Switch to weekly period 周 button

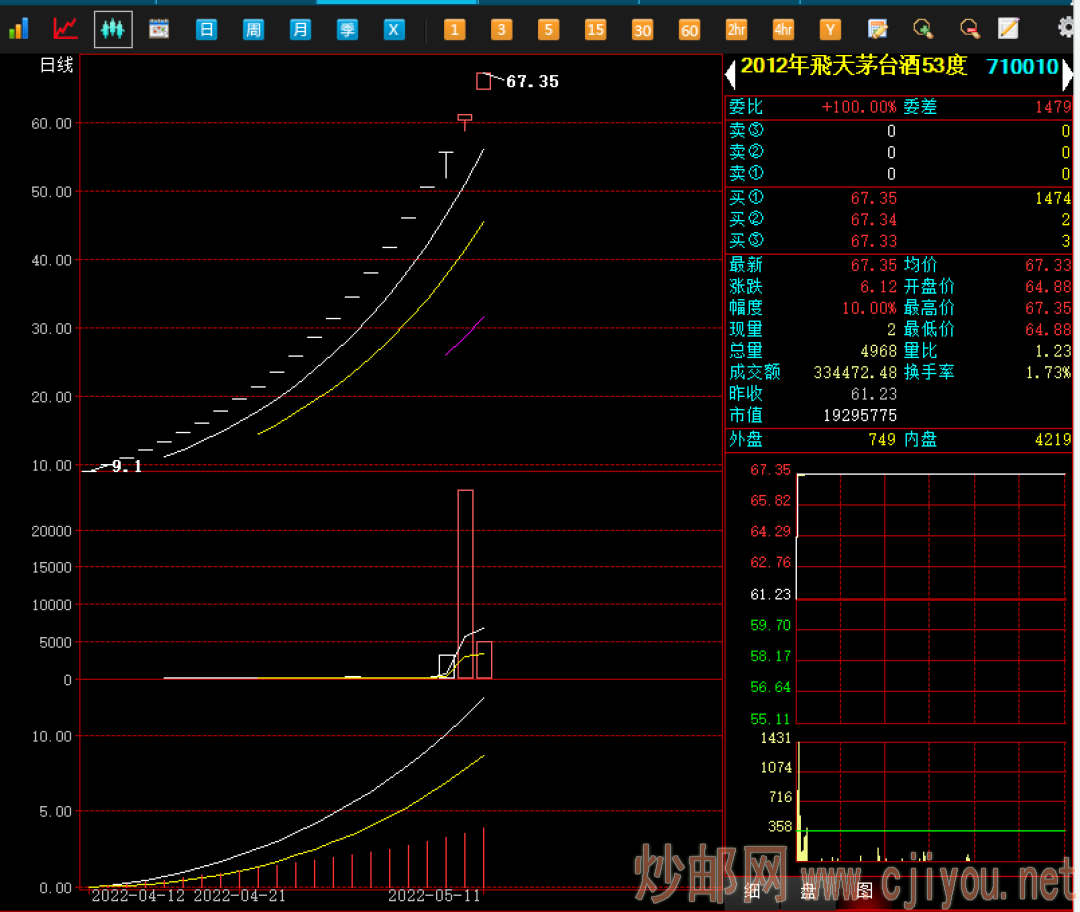click(x=253, y=29)
